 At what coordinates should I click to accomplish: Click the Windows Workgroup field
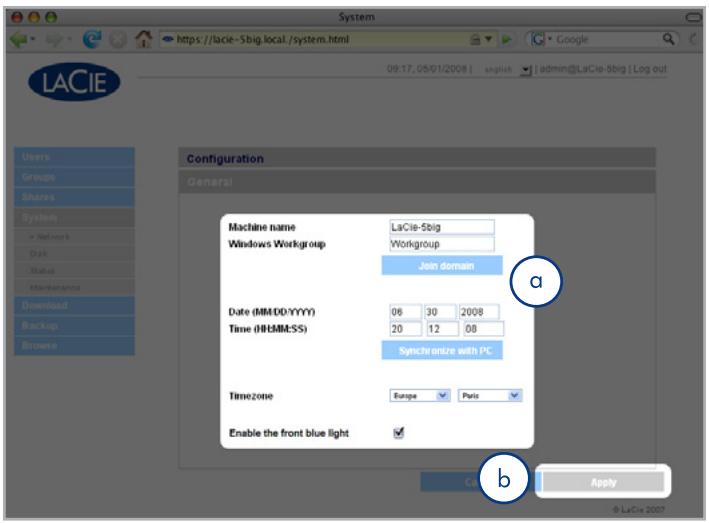click(x=441, y=244)
